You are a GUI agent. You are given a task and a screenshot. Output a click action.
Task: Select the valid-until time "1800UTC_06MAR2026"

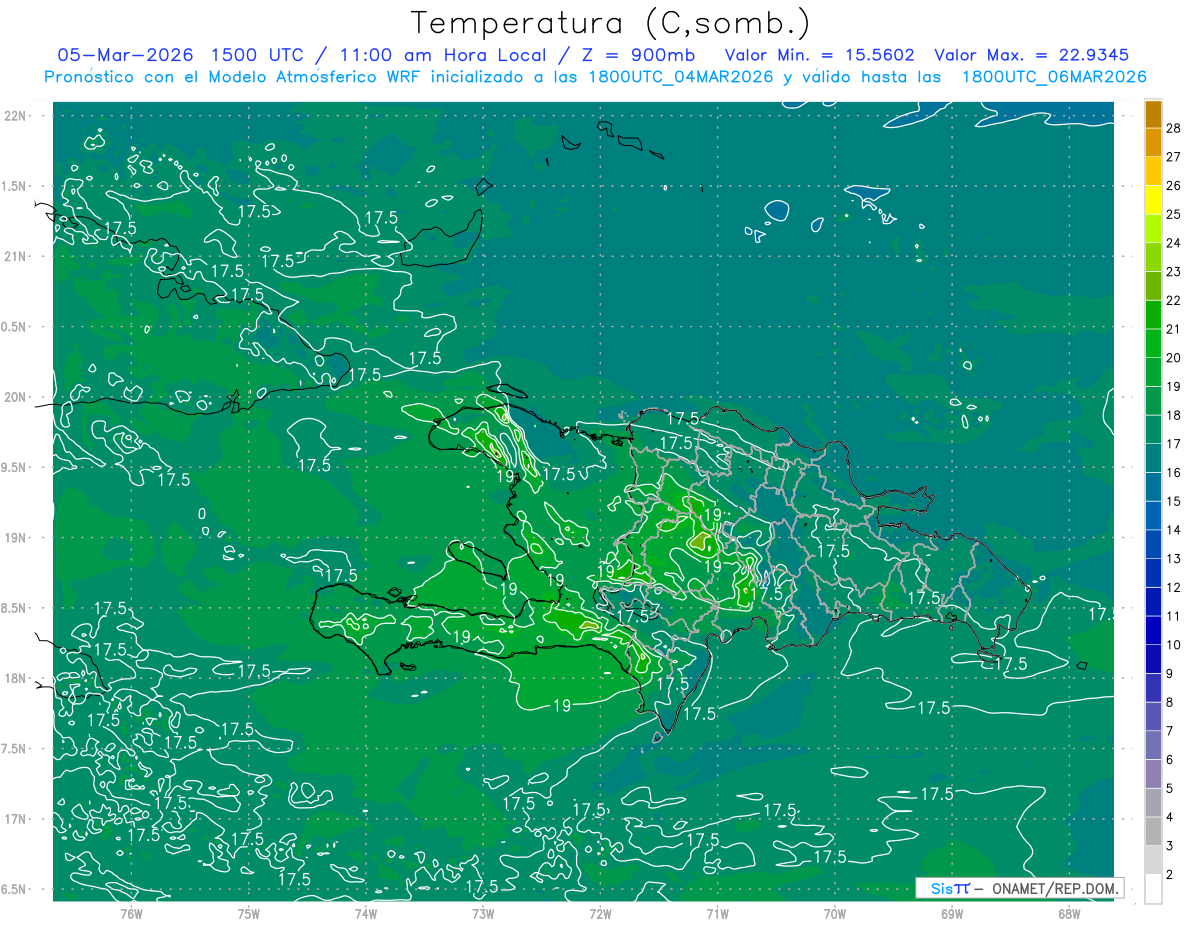pos(1054,77)
